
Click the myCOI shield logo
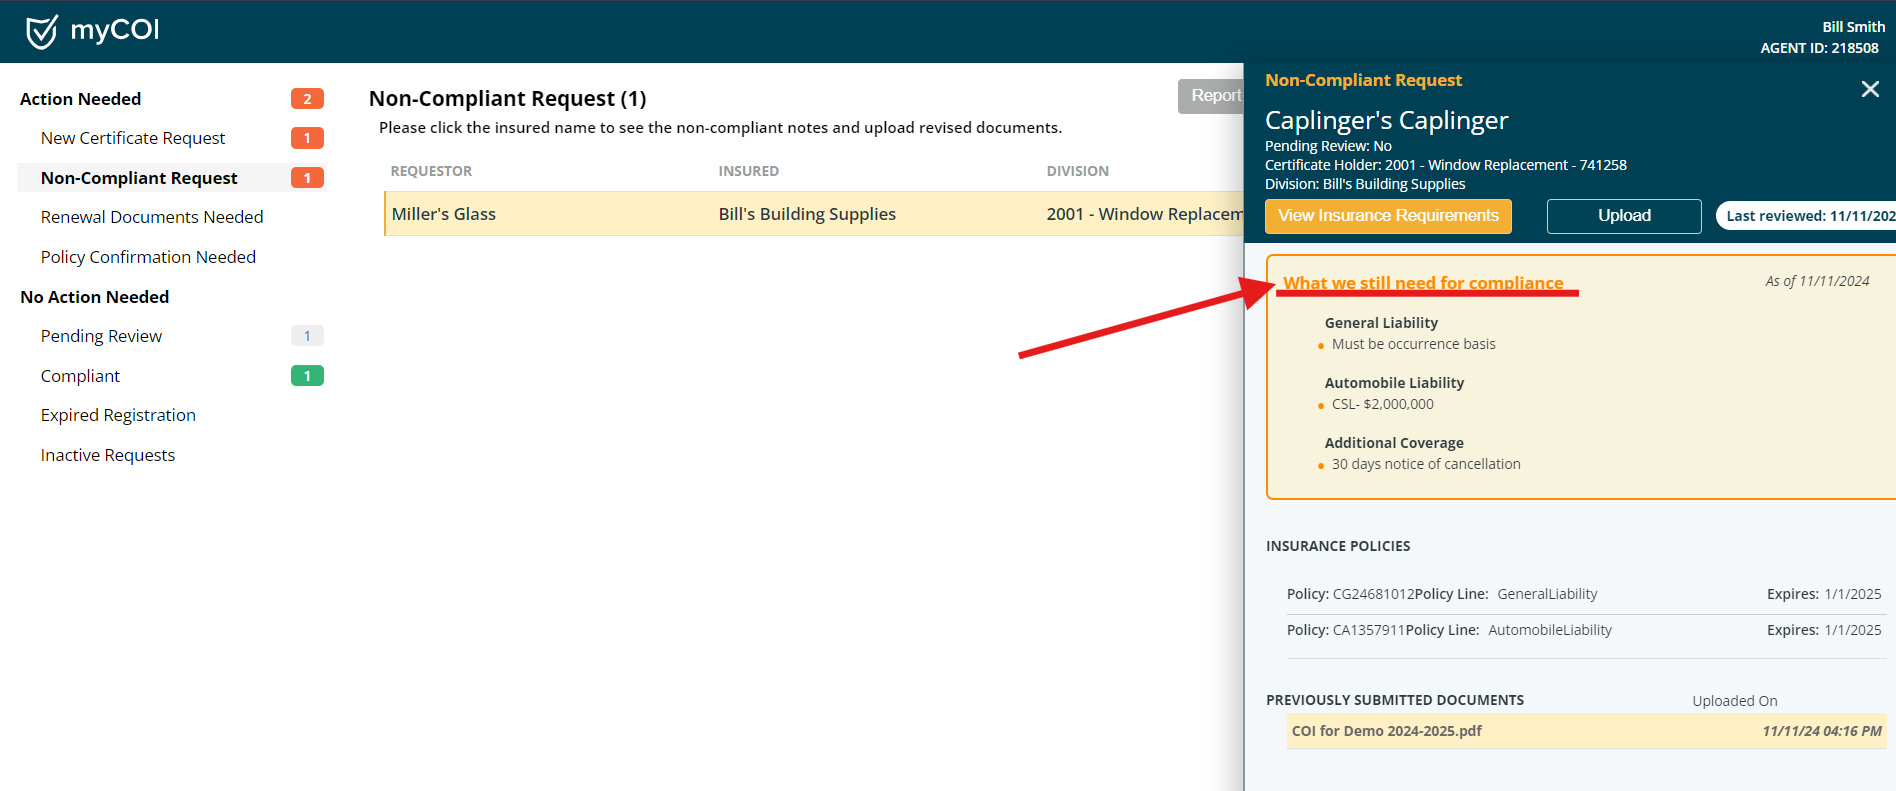click(42, 32)
